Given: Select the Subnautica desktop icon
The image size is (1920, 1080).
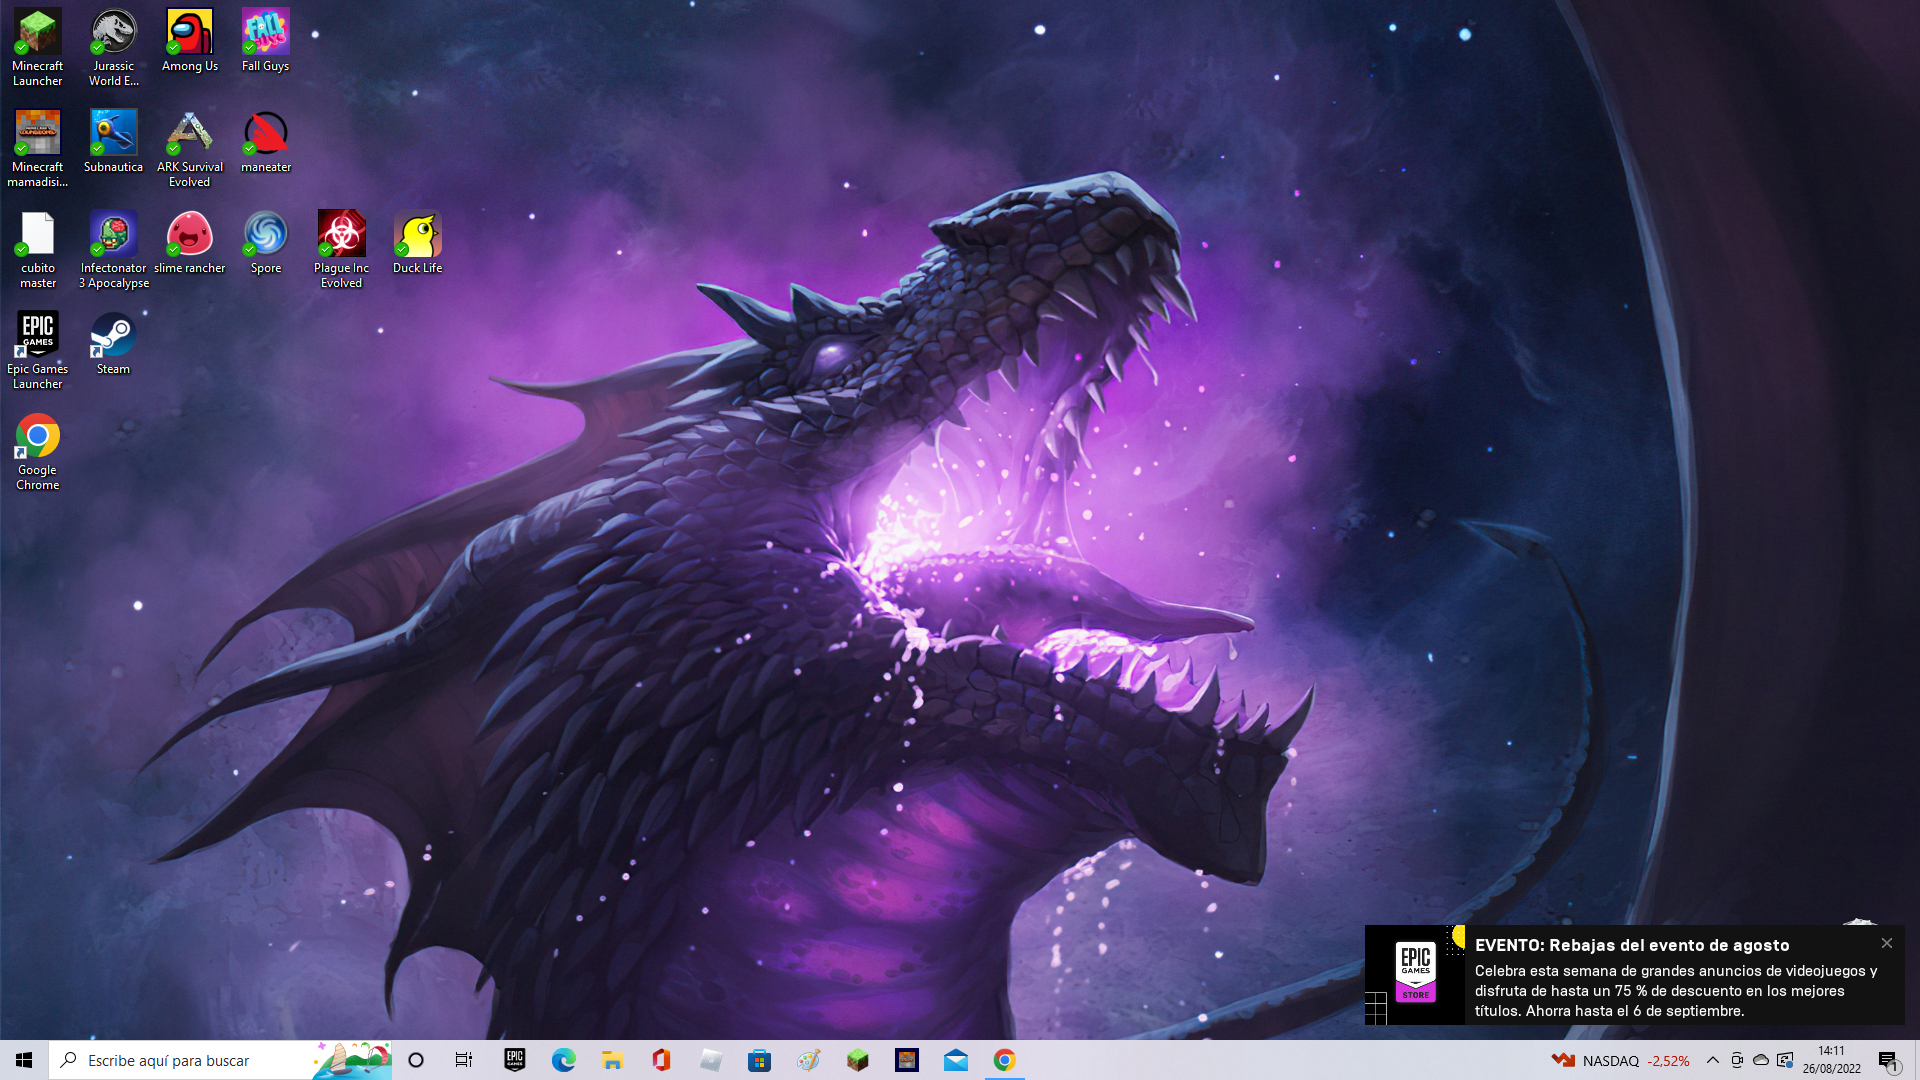Looking at the screenshot, I should 114,141.
